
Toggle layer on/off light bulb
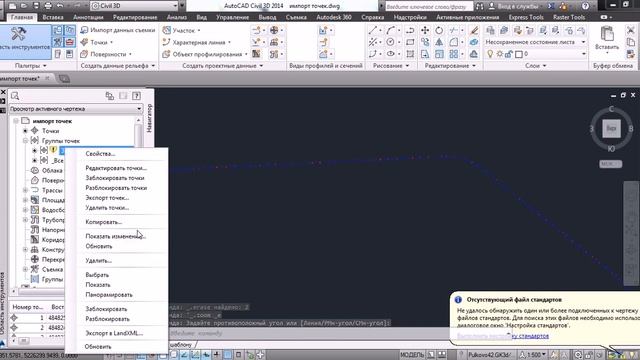point(490,54)
